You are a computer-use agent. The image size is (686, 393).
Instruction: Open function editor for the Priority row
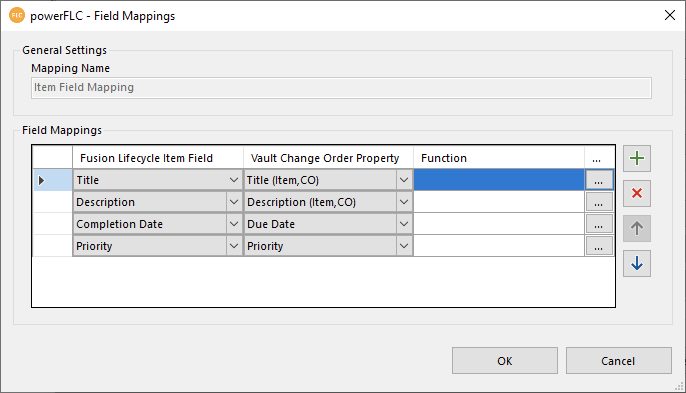(x=598, y=246)
